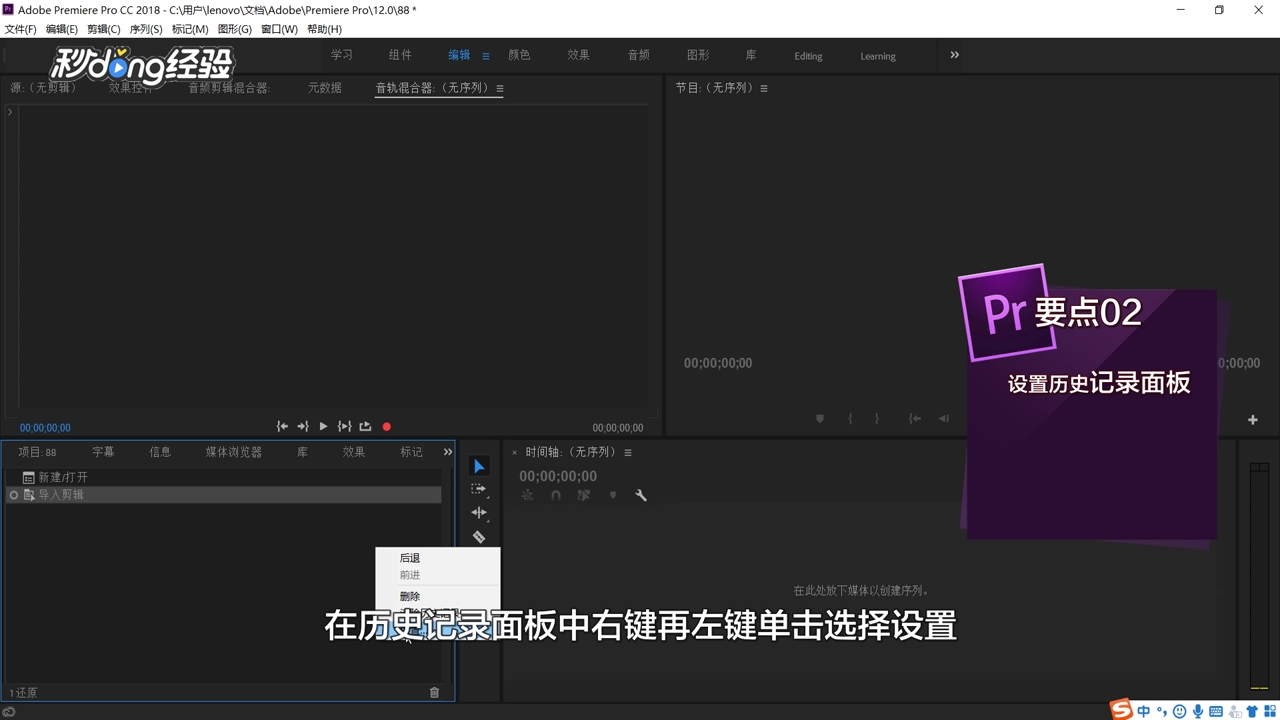
Task: Click the blue mixer timecode 00;00;00;00
Action: (45, 428)
